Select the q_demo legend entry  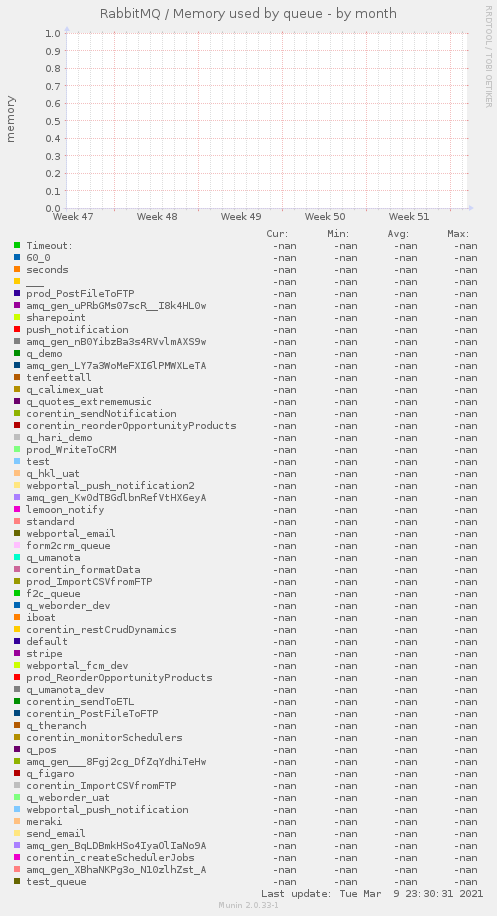[x=44, y=354]
